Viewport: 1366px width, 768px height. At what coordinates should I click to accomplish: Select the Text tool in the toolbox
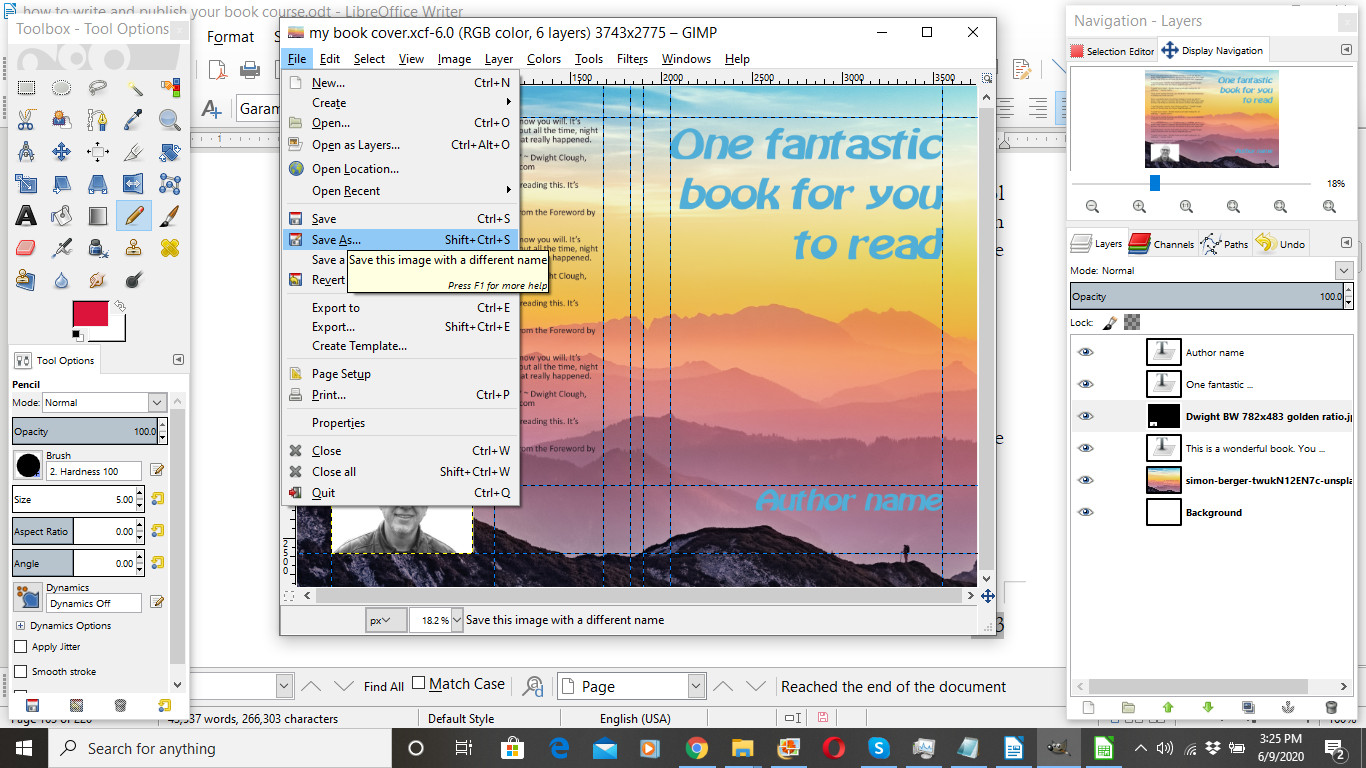click(x=26, y=215)
